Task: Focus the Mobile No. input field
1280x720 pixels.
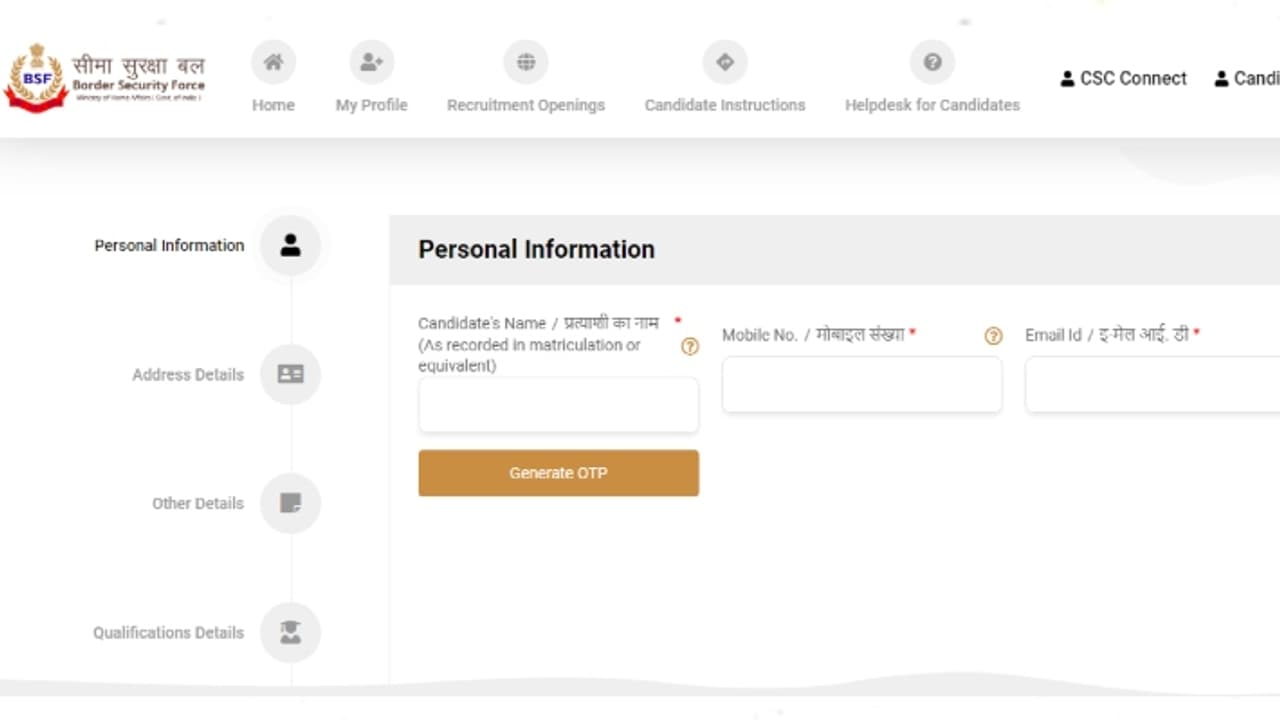Action: click(861, 385)
